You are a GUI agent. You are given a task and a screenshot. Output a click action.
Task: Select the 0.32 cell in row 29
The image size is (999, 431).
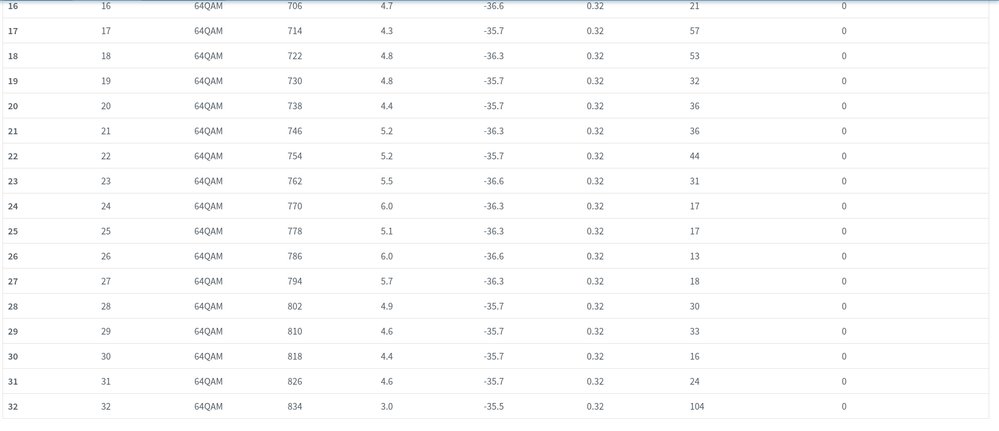click(595, 331)
